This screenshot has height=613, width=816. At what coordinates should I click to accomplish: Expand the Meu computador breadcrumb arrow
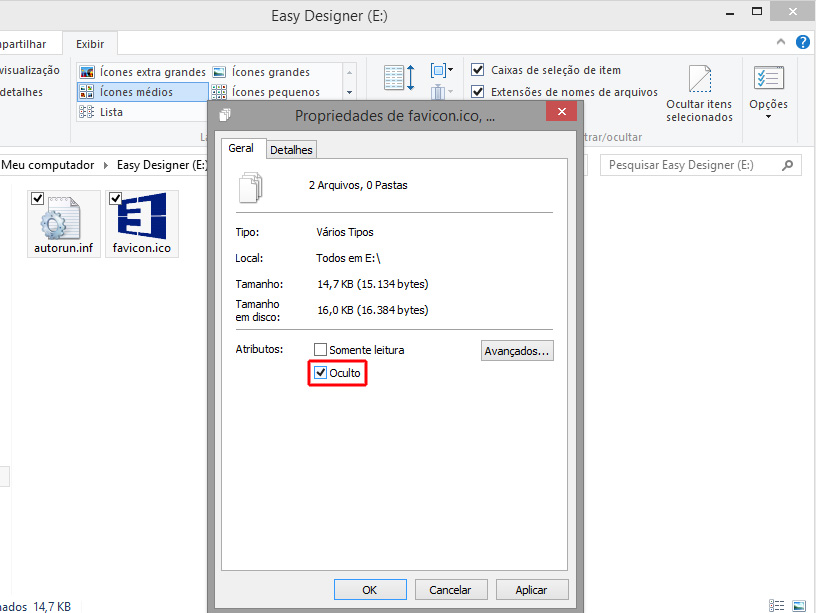point(105,165)
